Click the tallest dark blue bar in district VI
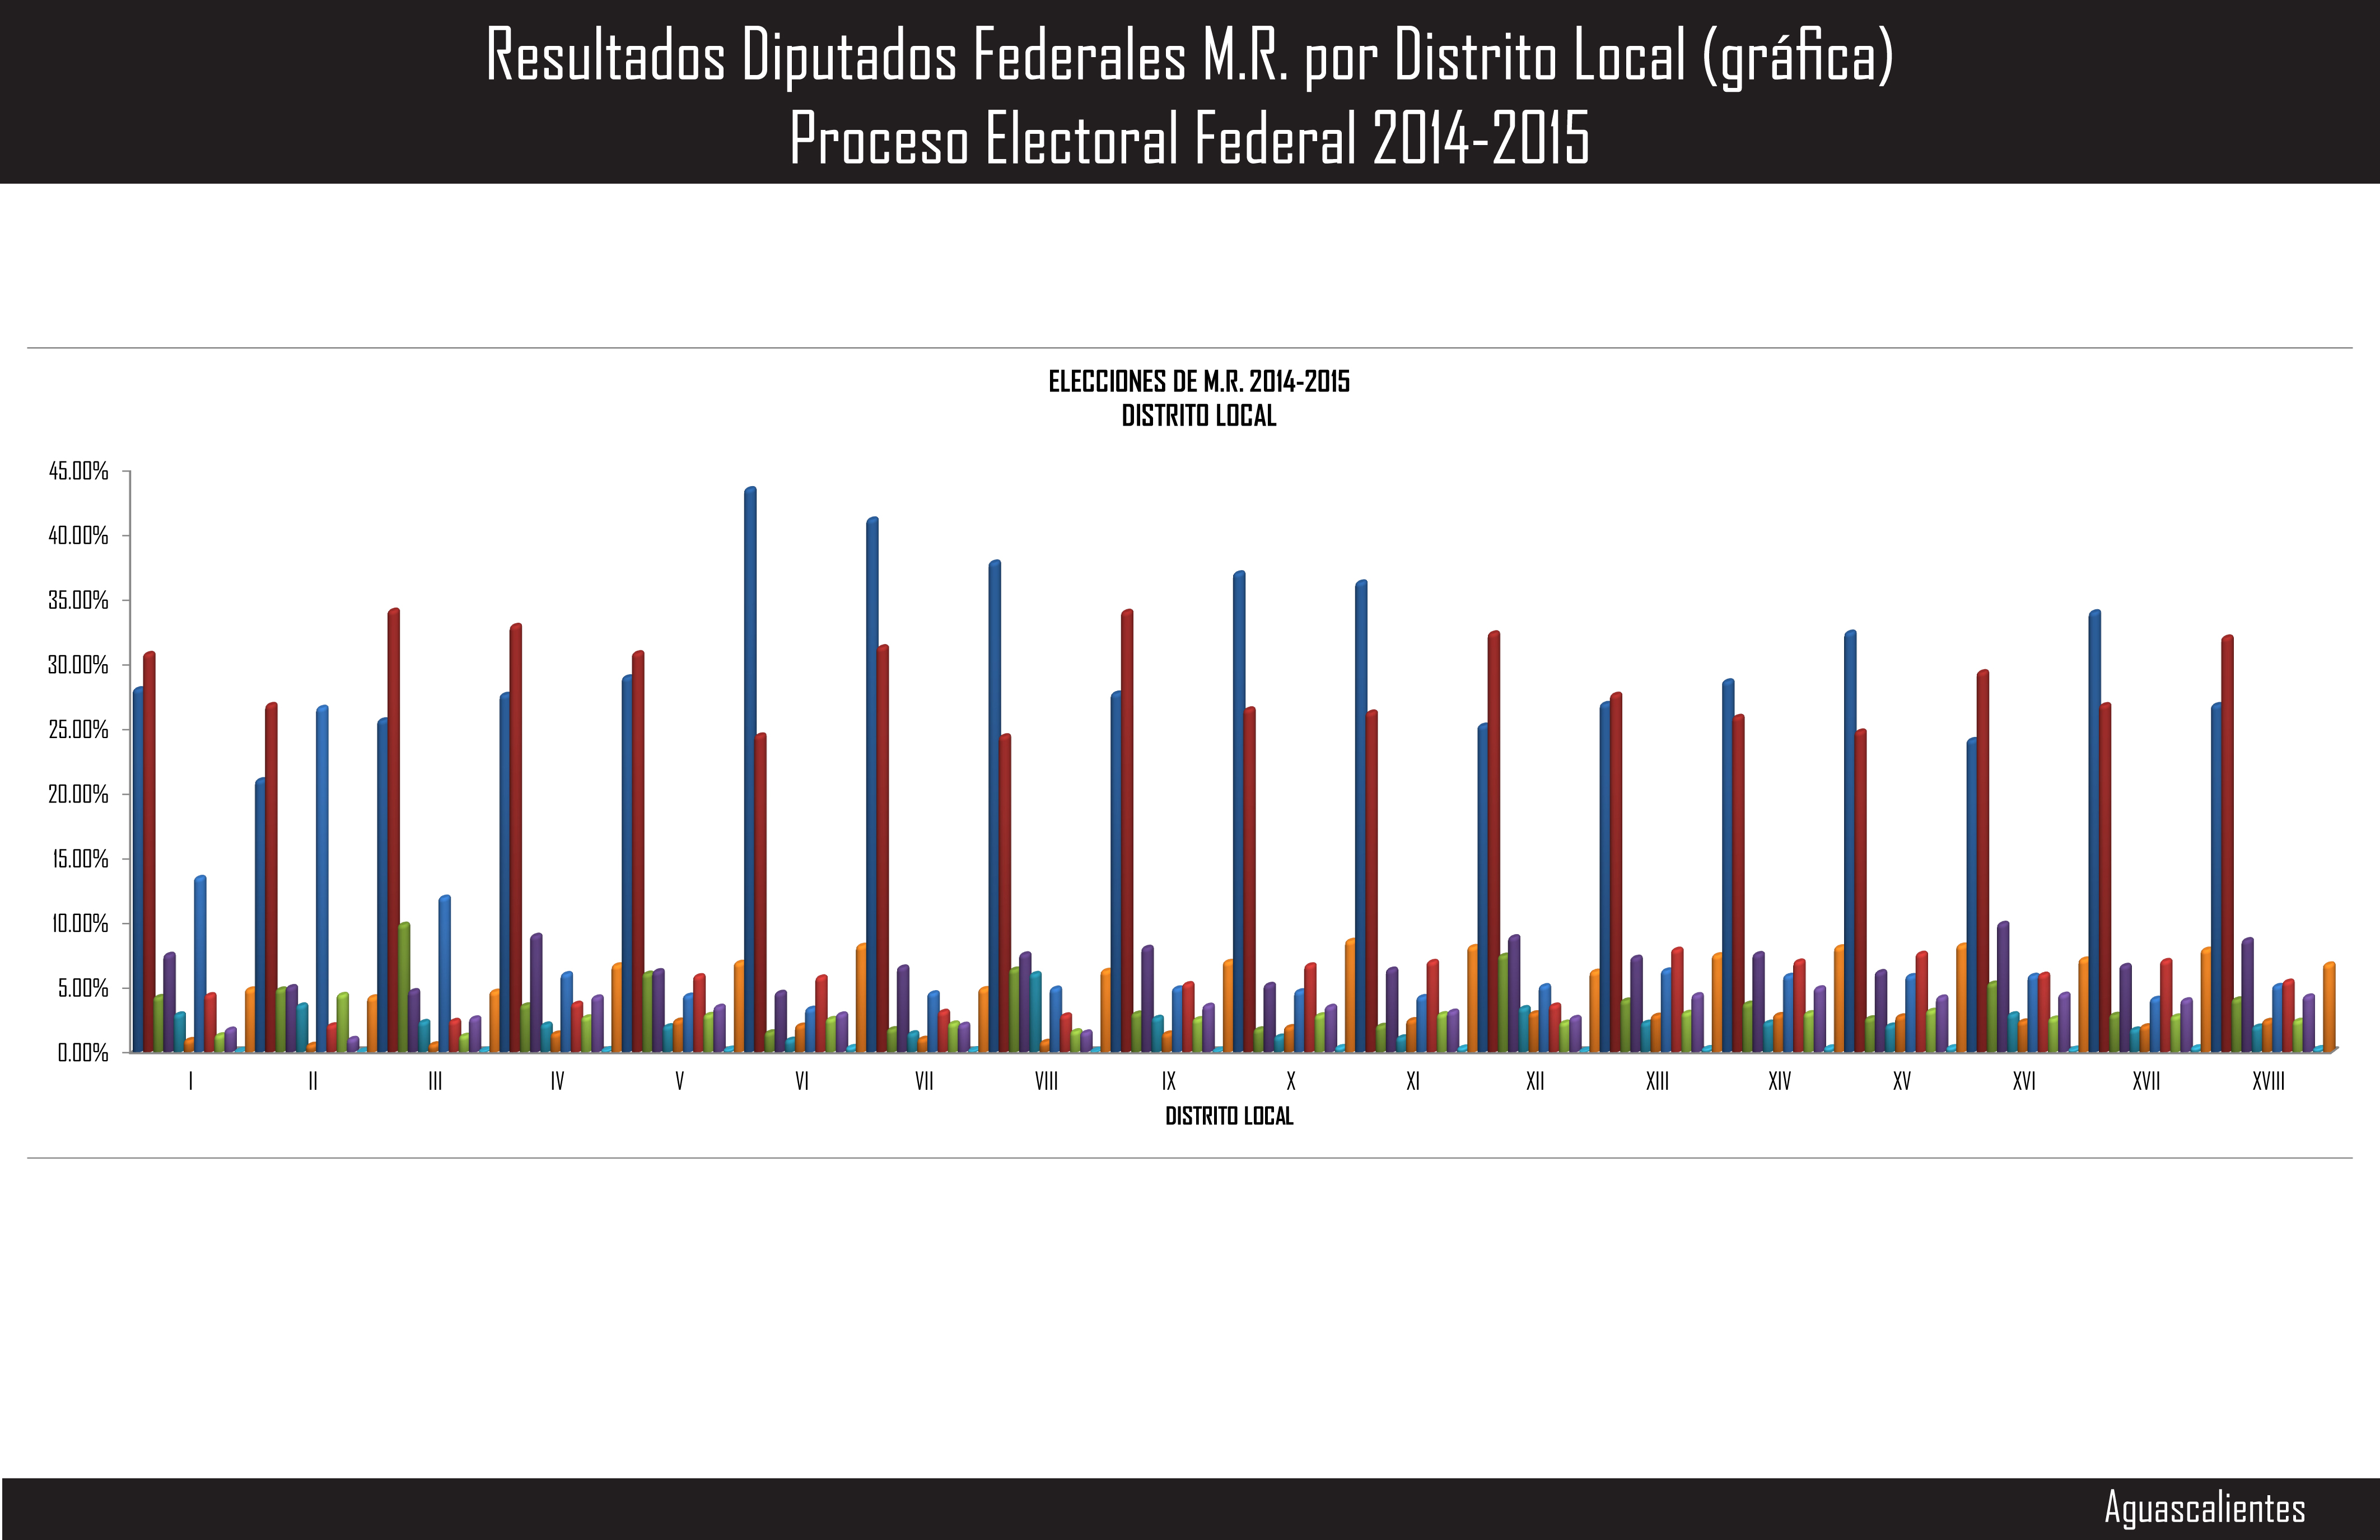The image size is (2380, 1540). click(x=750, y=770)
